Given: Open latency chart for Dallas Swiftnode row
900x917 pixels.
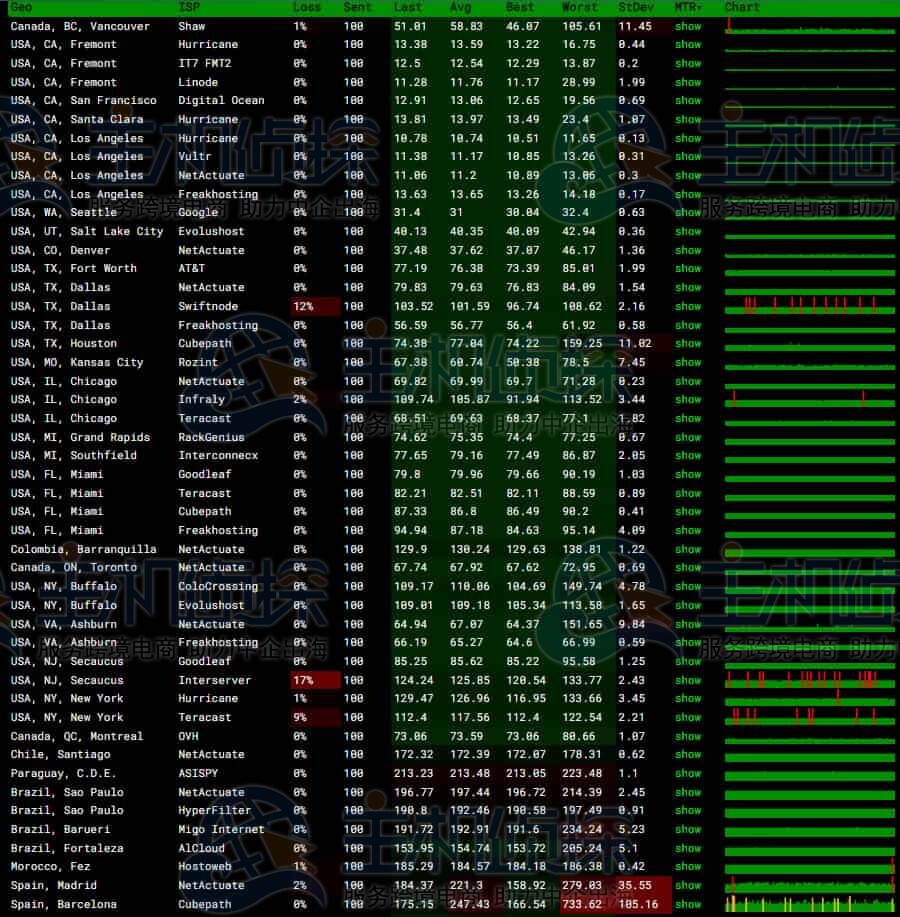Looking at the screenshot, I should tap(810, 306).
